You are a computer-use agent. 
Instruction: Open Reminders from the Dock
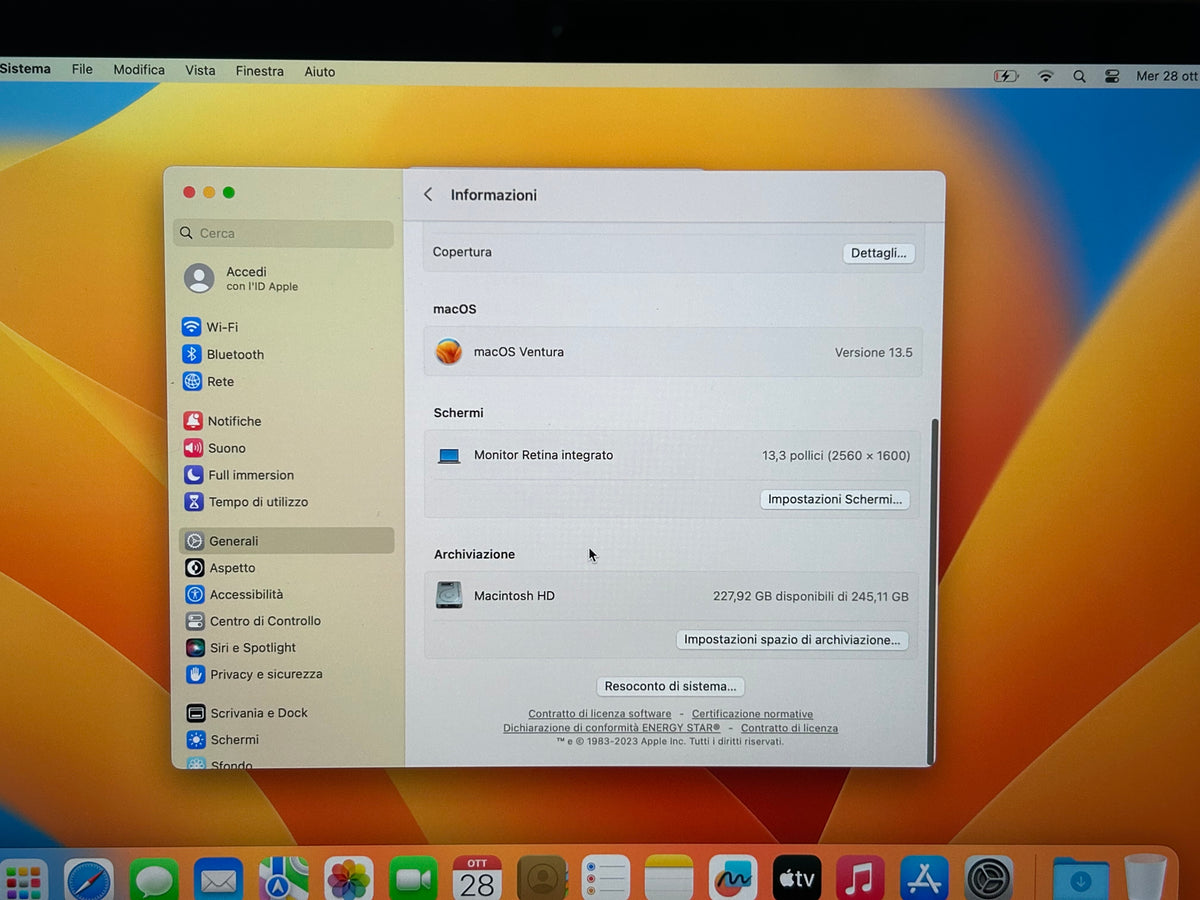605,879
